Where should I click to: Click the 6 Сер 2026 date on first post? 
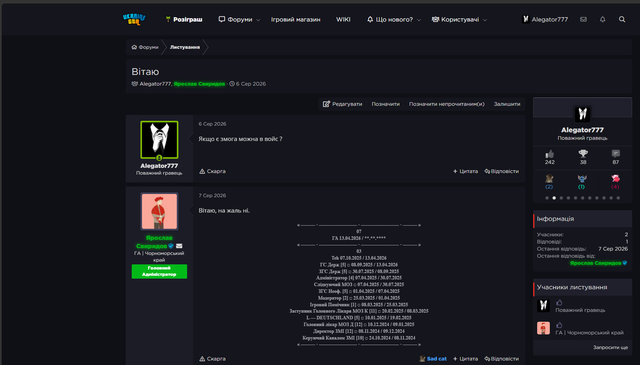tap(212, 124)
